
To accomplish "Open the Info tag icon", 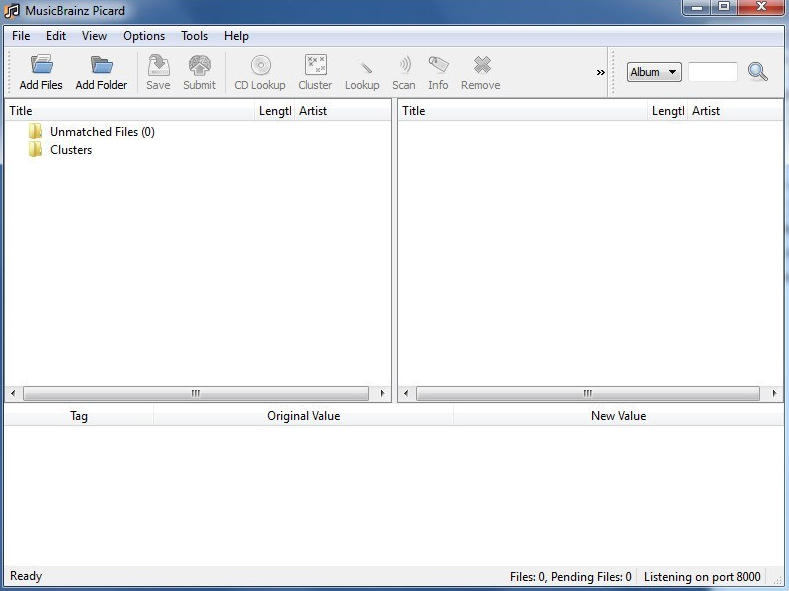I will pyautogui.click(x=438, y=65).
